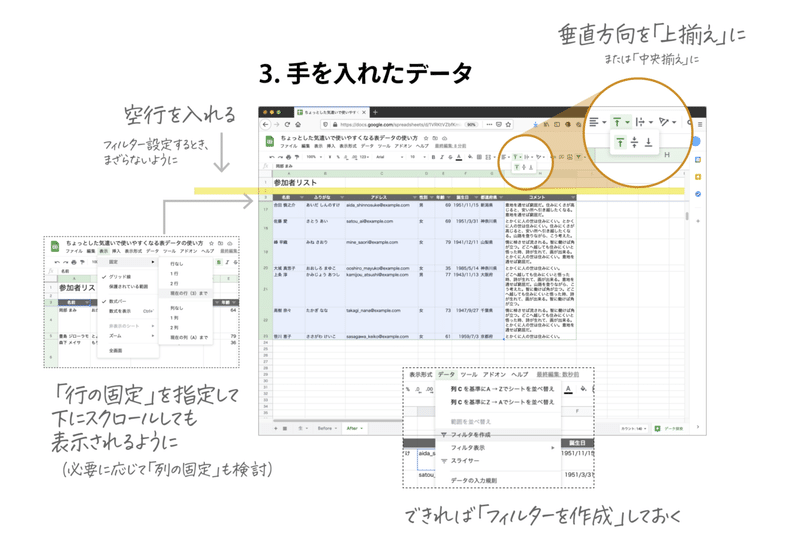Screen dimensions: 800x558
Task: Choose middle align icon in magnified circle popup
Action: pos(634,142)
